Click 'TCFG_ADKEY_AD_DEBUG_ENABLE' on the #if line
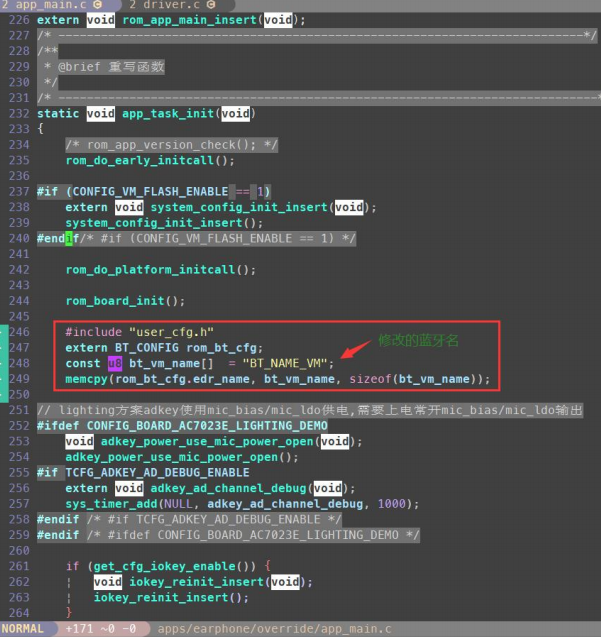This screenshot has width=601, height=637. coord(157,472)
